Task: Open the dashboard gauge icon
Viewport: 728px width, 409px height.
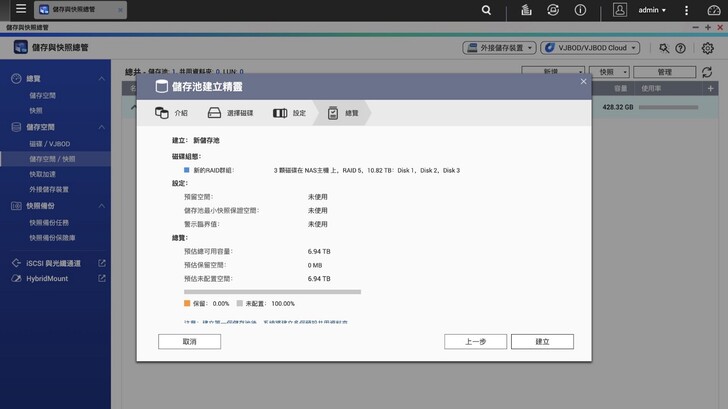Action: pos(713,10)
